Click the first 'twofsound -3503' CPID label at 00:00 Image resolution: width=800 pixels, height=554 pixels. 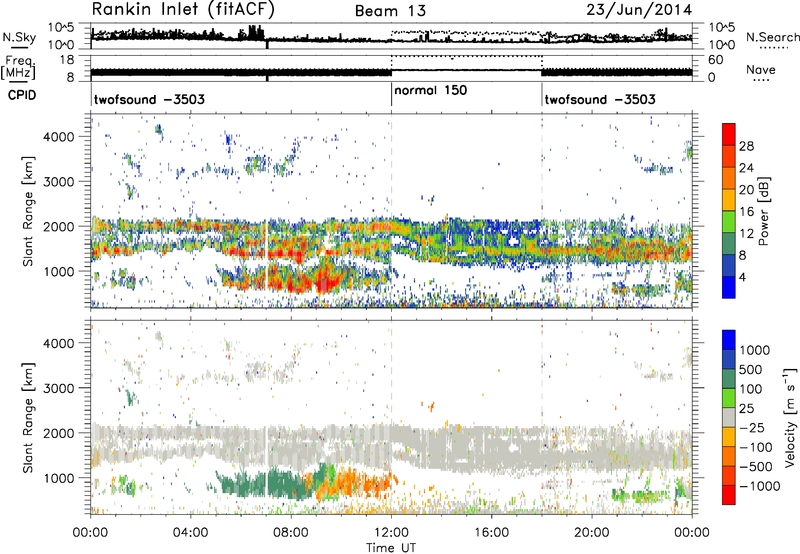tap(149, 99)
